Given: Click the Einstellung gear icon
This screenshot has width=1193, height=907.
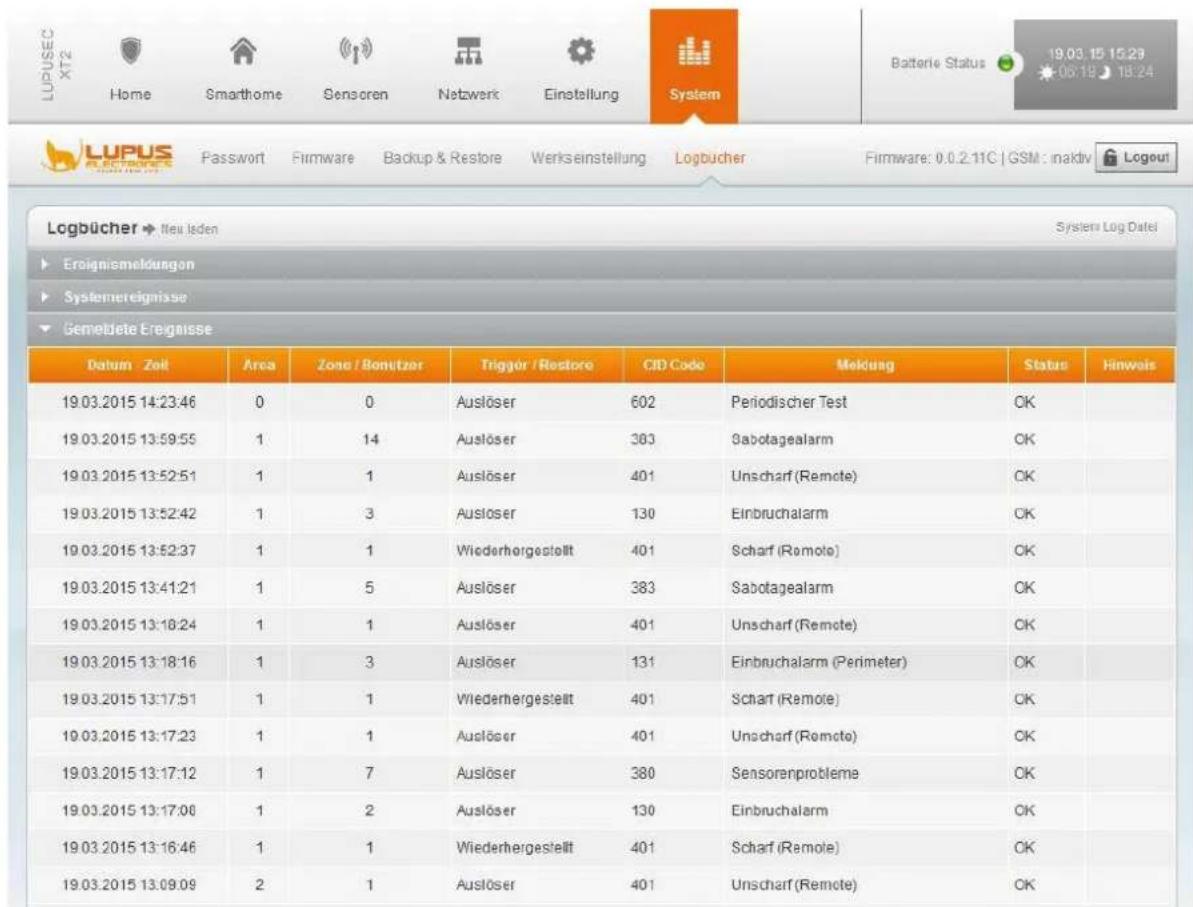Looking at the screenshot, I should pos(581,52).
